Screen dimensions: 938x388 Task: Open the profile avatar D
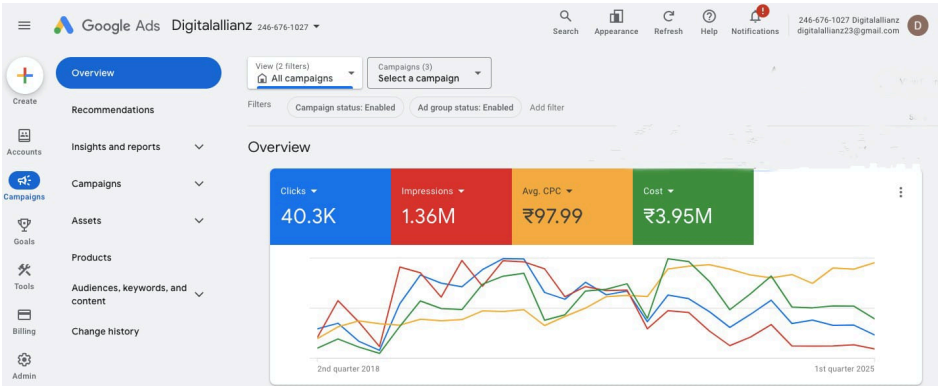pyautogui.click(x=918, y=25)
